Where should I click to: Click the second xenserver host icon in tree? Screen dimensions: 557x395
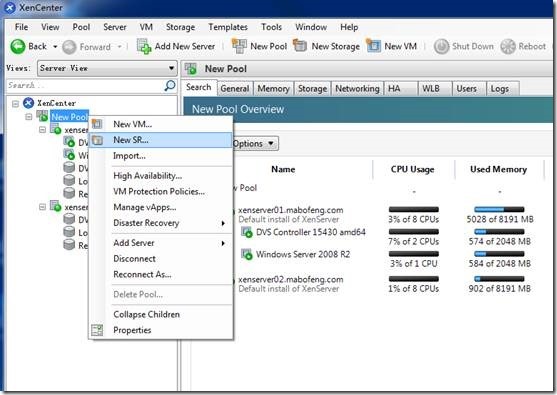click(55, 206)
